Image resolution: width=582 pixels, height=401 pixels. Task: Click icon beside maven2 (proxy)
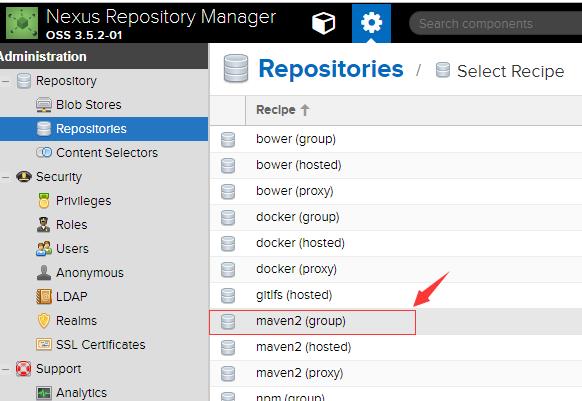tap(228, 374)
